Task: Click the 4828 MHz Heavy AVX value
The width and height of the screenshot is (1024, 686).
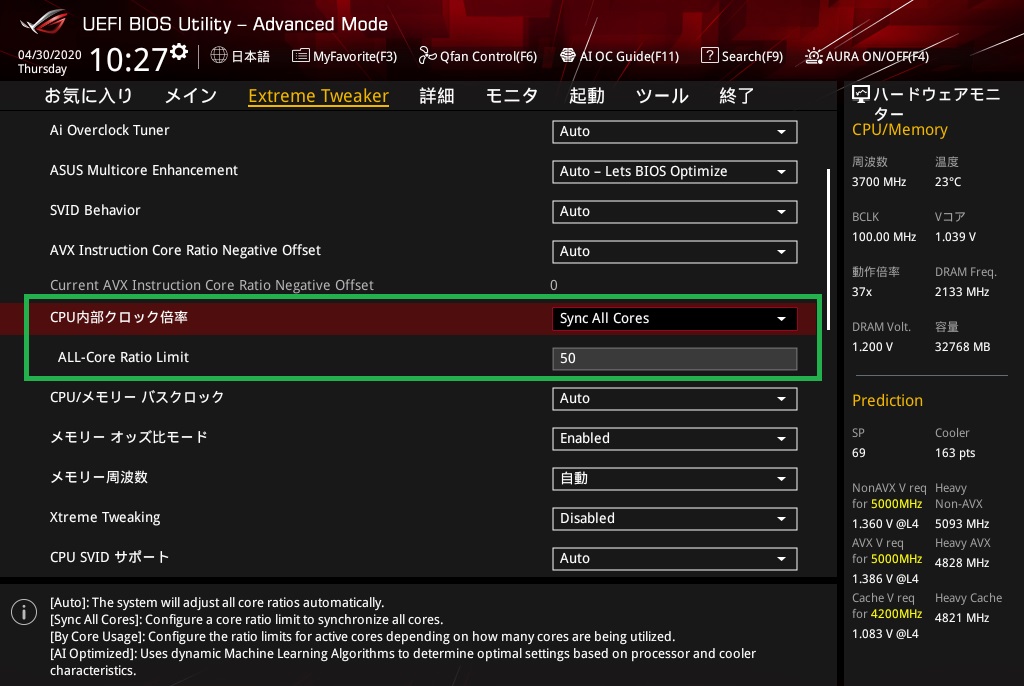Action: pyautogui.click(x=962, y=563)
